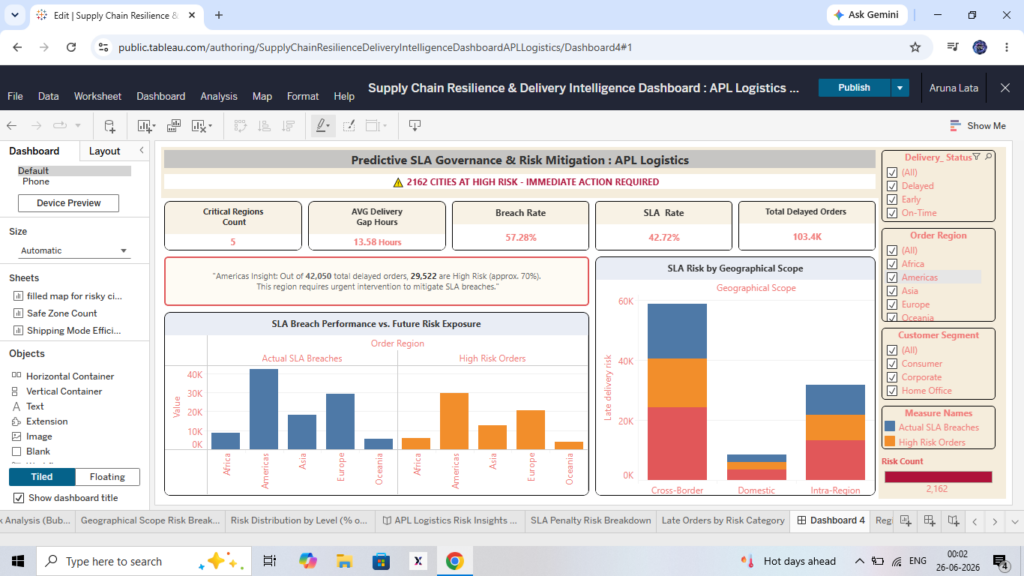Viewport: 1024px width, 576px height.
Task: Click the Aruna Lata account name
Action: pyautogui.click(x=953, y=88)
